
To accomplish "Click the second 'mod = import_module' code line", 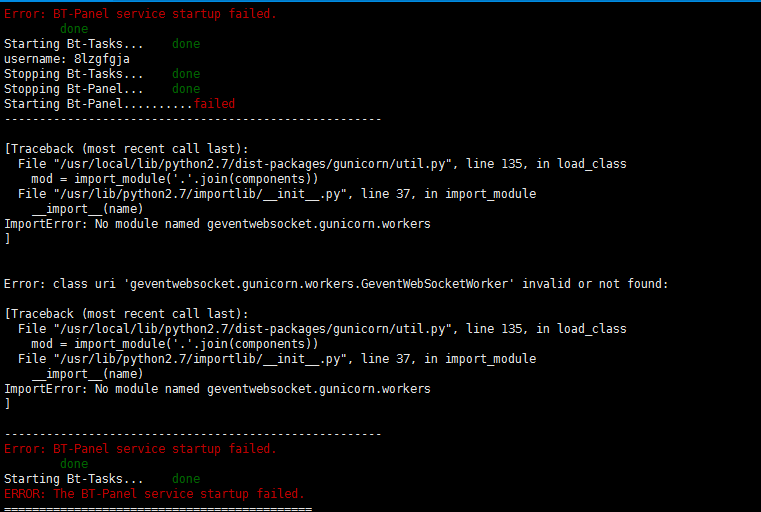I will coord(175,344).
